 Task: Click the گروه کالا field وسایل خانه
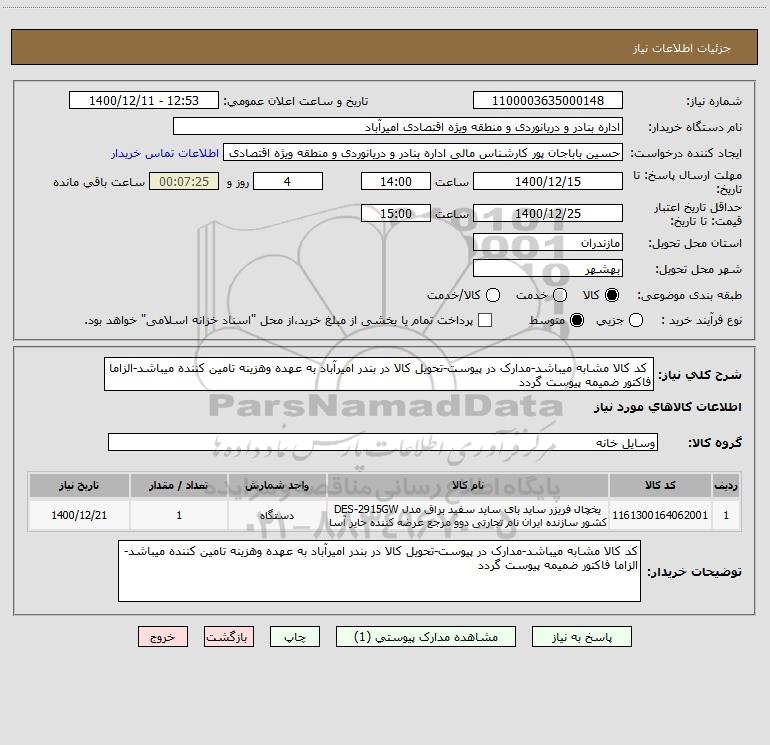click(x=383, y=442)
